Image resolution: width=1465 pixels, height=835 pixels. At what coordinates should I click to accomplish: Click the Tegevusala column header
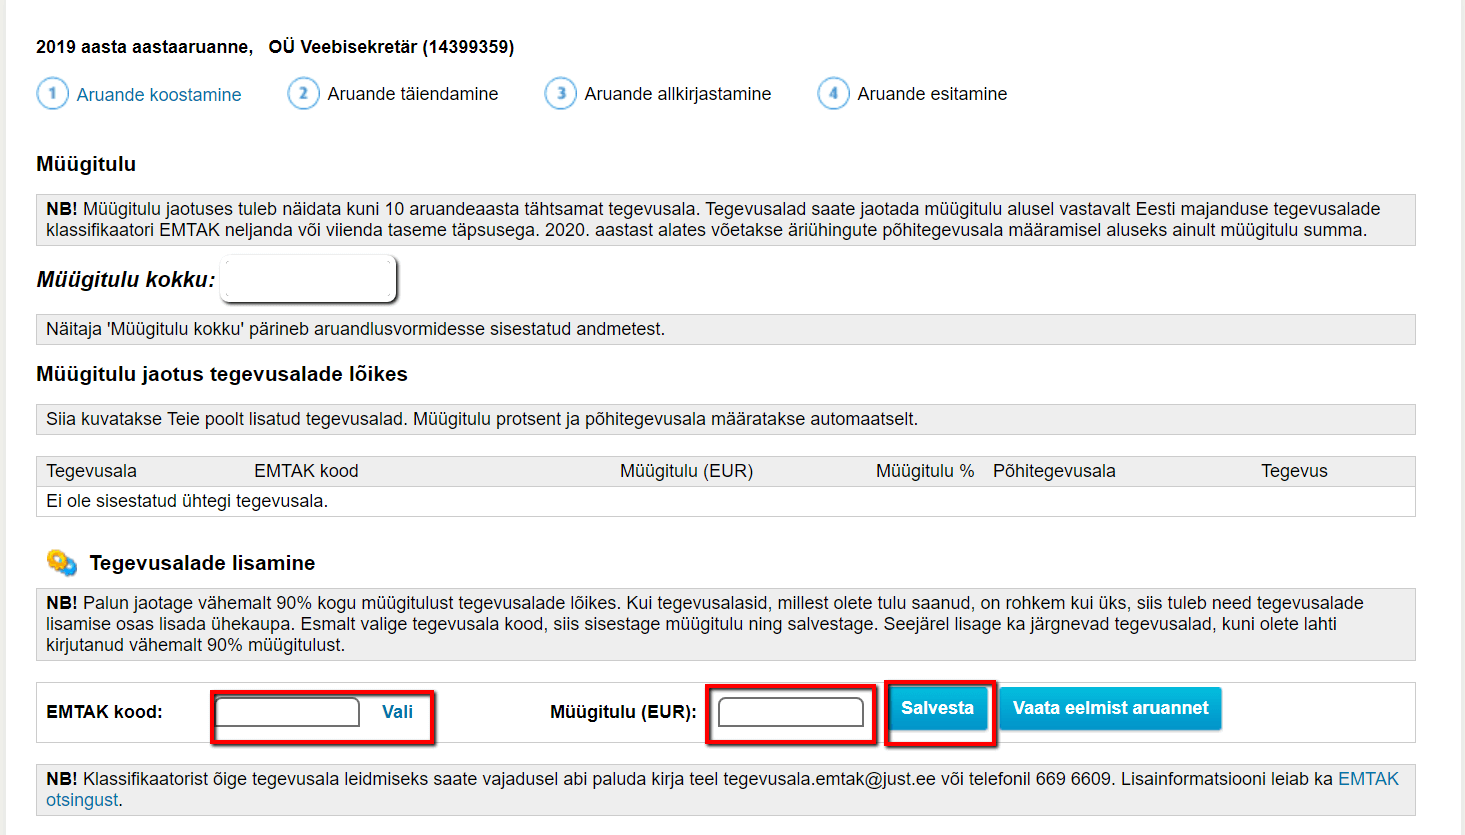pos(91,471)
